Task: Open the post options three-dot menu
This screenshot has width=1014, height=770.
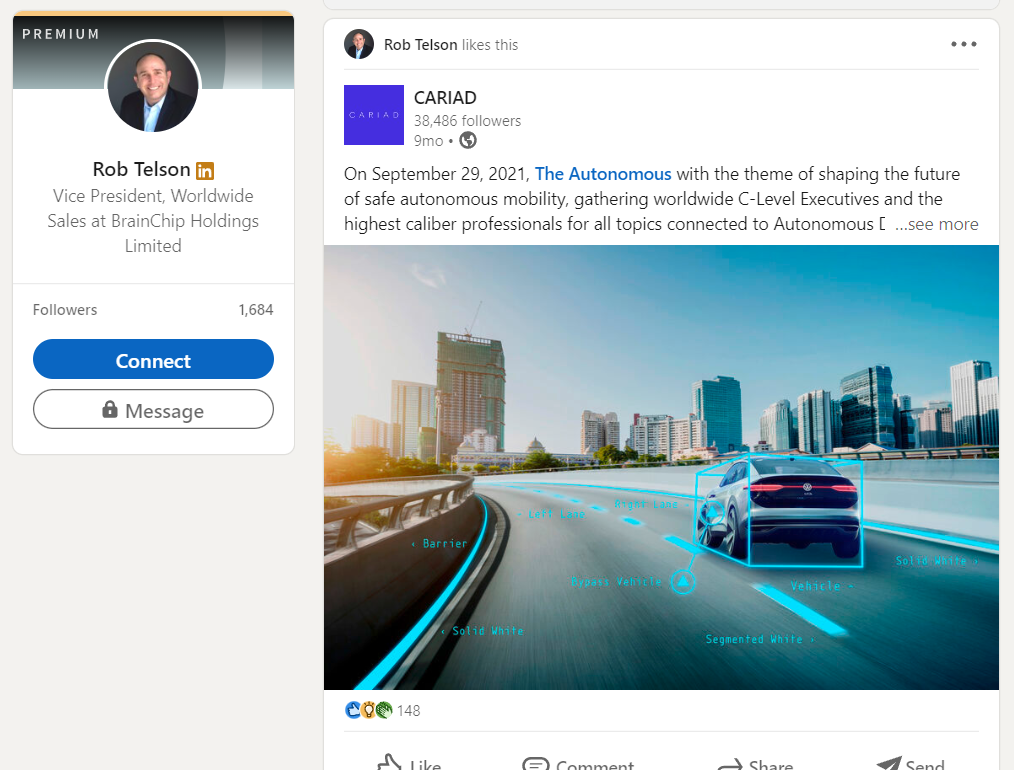Action: pos(964,44)
